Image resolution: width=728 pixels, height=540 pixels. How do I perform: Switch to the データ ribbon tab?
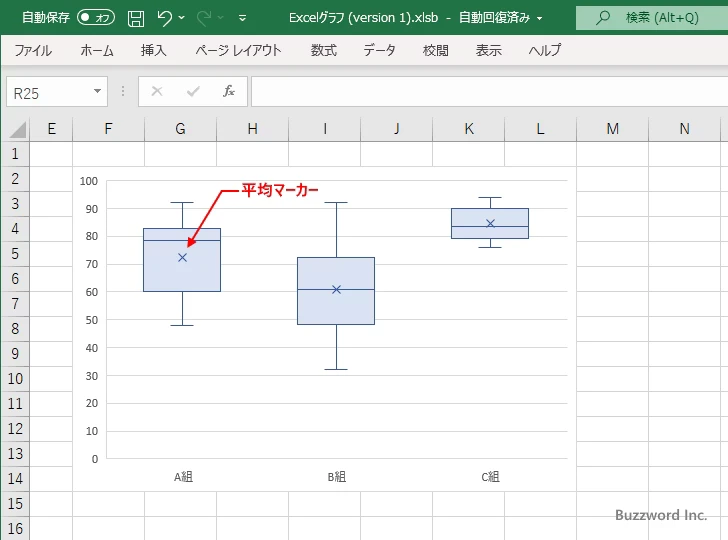point(379,50)
